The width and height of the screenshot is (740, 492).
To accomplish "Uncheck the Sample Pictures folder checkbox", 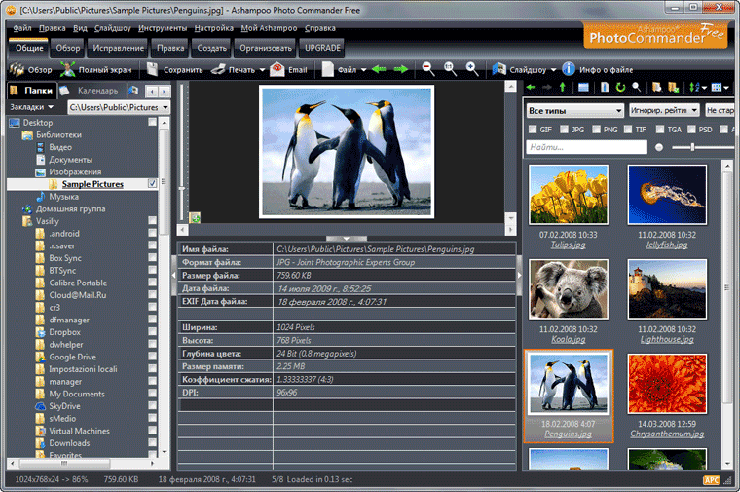I will click(152, 183).
